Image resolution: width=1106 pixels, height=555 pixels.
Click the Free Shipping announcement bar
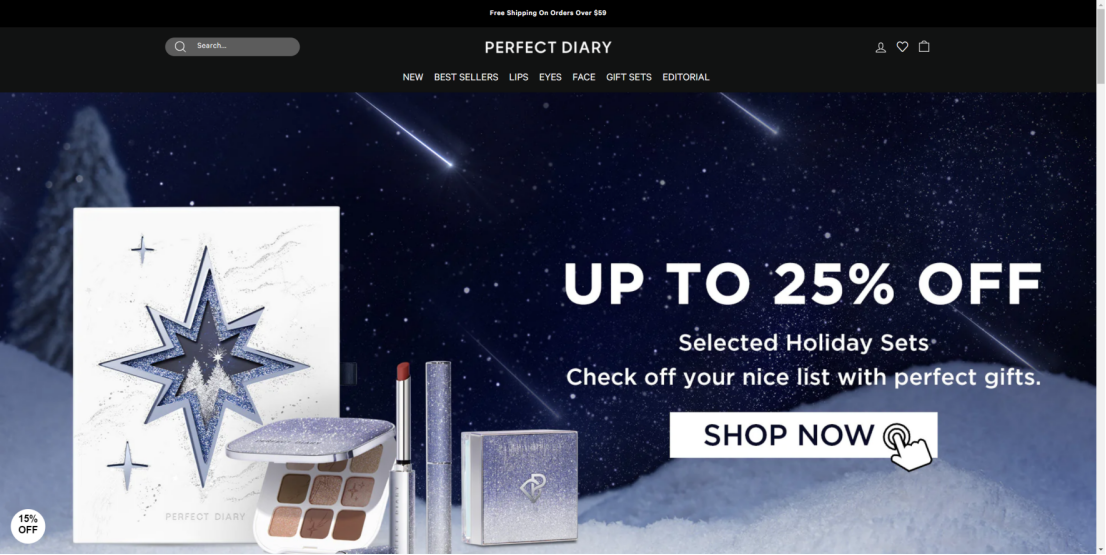[x=548, y=13]
